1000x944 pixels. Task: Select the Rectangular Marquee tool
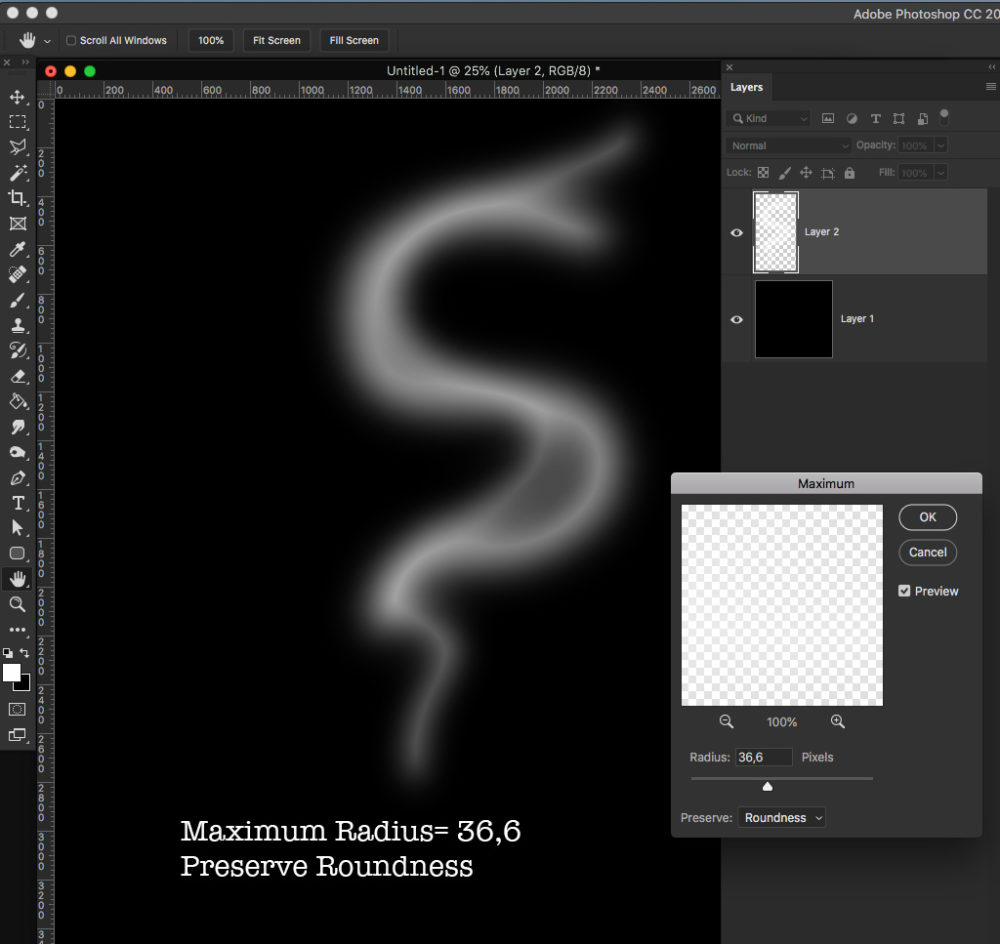(x=17, y=122)
